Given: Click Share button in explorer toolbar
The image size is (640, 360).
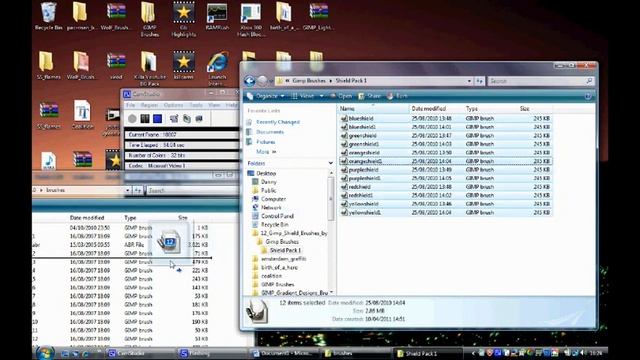Looking at the screenshot, I should coord(369,96).
